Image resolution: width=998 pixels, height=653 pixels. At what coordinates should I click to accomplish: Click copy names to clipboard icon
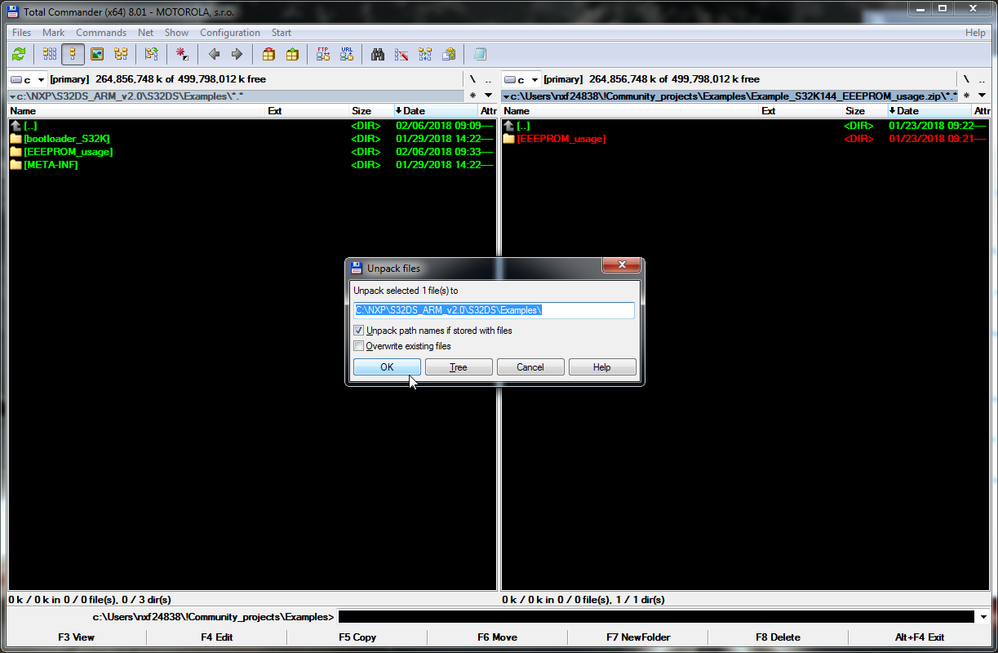click(x=449, y=54)
